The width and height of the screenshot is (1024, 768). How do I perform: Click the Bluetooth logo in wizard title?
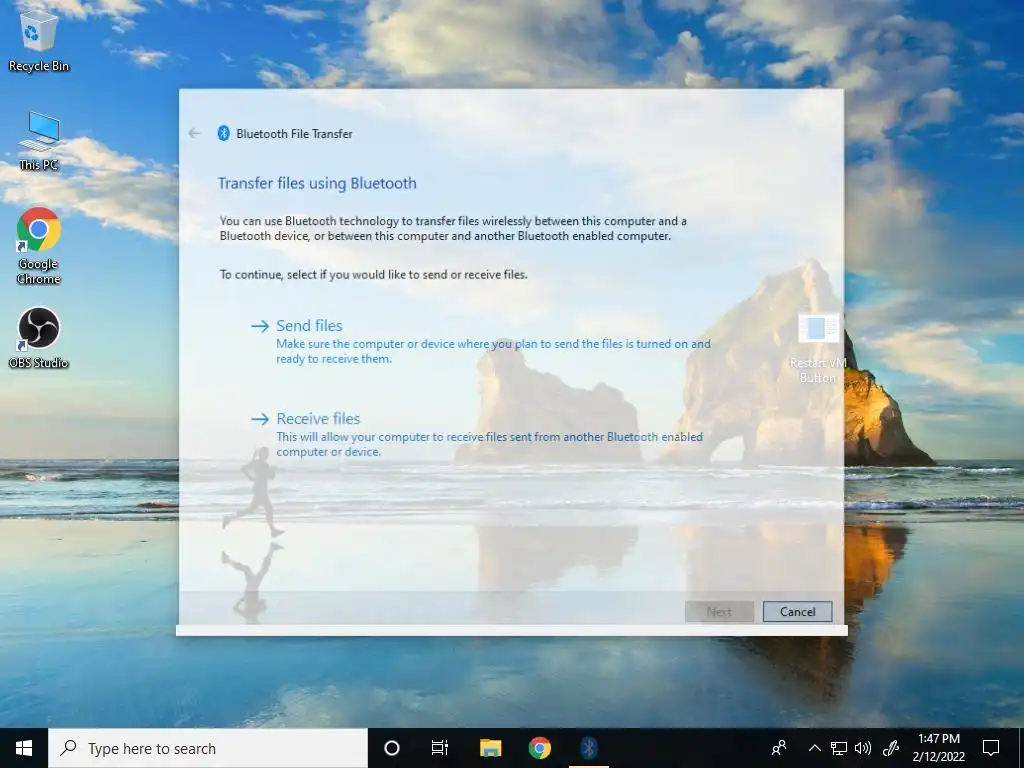coord(223,133)
